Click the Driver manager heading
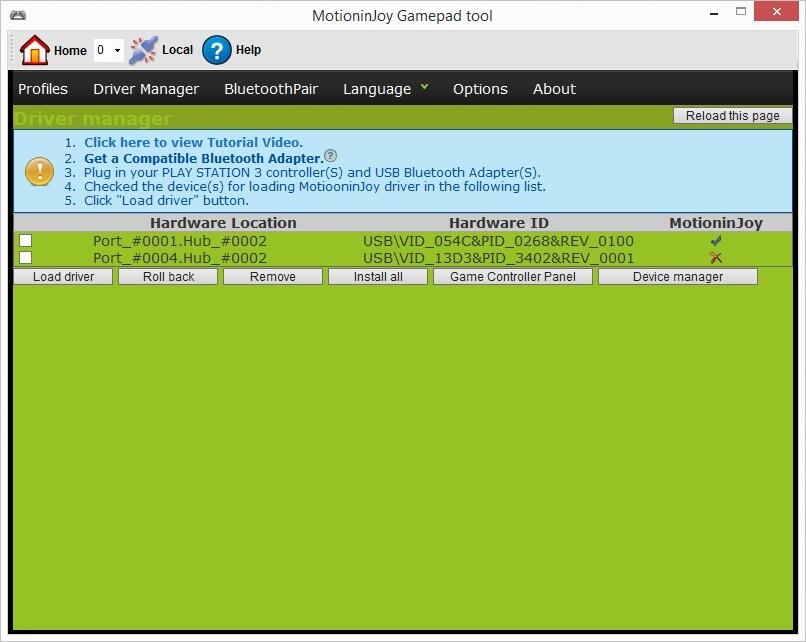Image resolution: width=806 pixels, height=642 pixels. coord(92,119)
